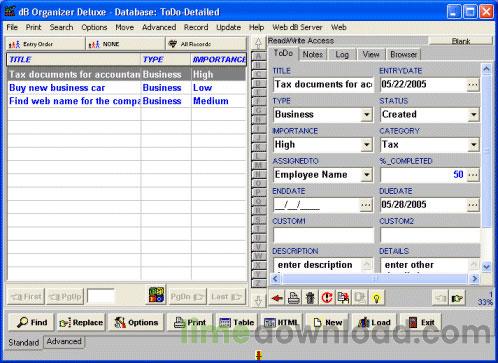Viewport: 498px width, 363px height.
Task: Click into the TITLE input field
Action: click(x=323, y=85)
